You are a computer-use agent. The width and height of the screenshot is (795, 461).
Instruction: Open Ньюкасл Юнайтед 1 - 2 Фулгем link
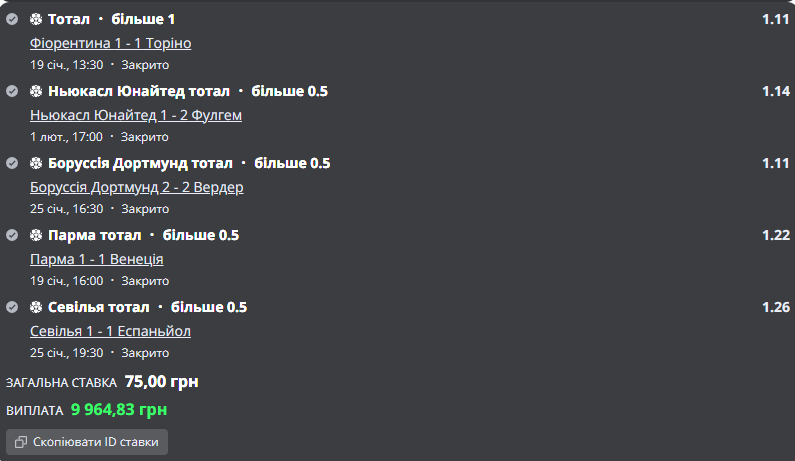click(136, 116)
